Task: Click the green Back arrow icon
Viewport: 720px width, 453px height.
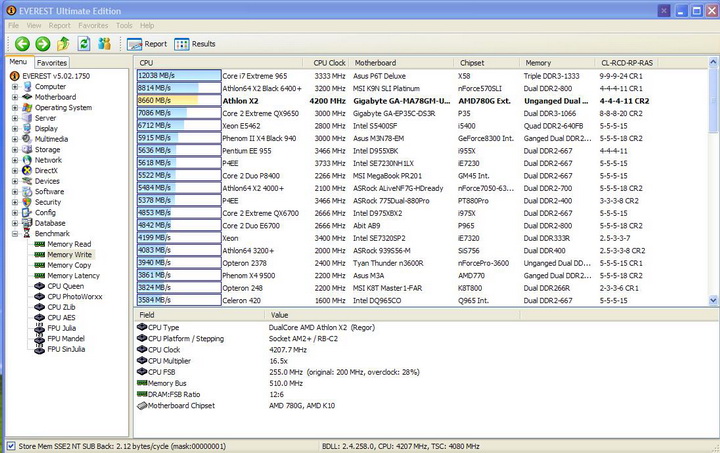Action: point(22,44)
